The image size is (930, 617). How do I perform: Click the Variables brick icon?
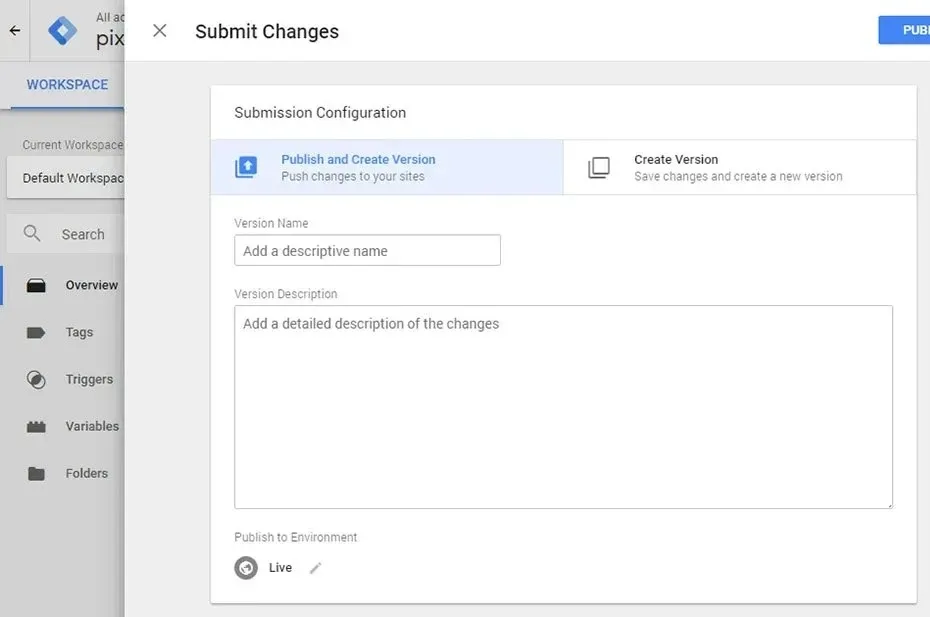(x=36, y=426)
